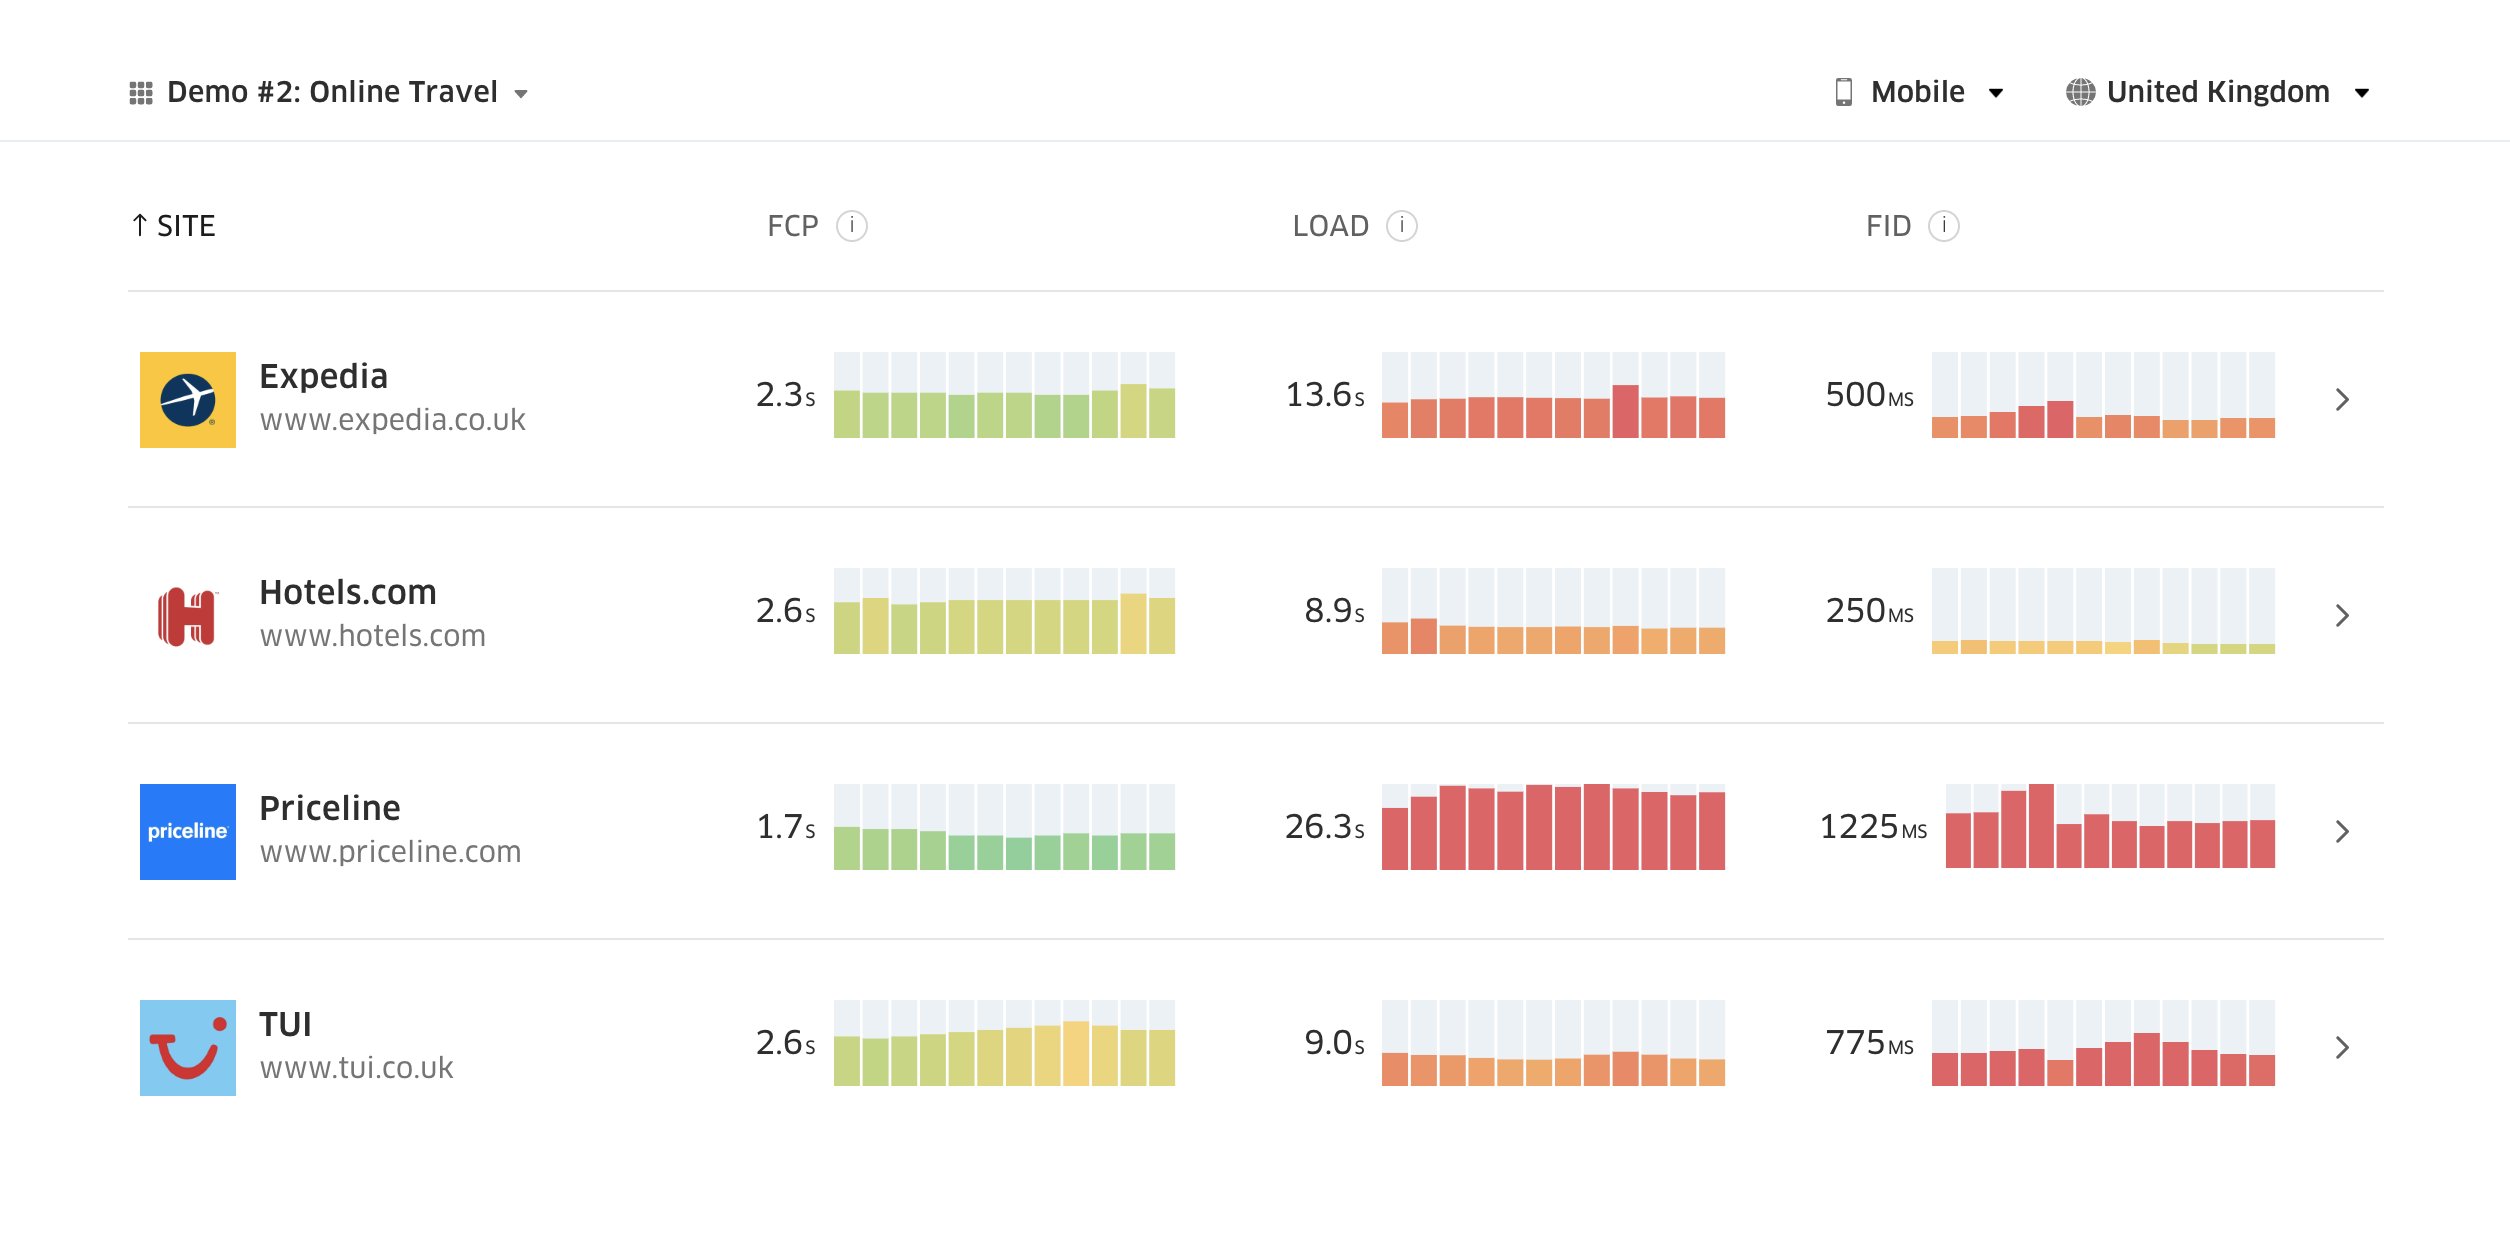Click the mobile phone icon in the header
The width and height of the screenshot is (2510, 1244).
click(x=1845, y=91)
